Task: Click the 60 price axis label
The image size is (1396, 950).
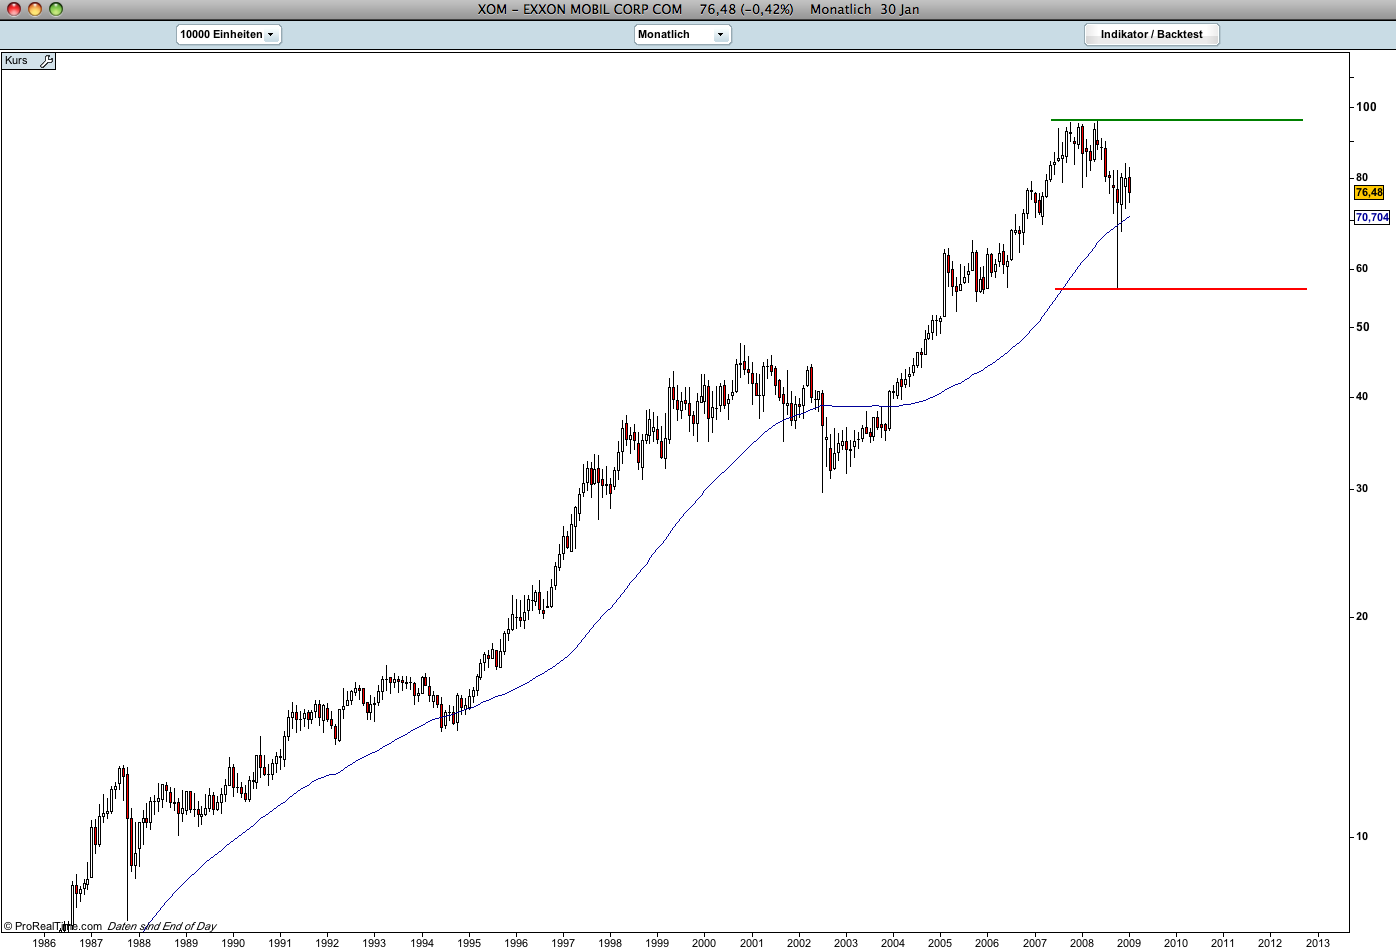Action: (x=1362, y=269)
